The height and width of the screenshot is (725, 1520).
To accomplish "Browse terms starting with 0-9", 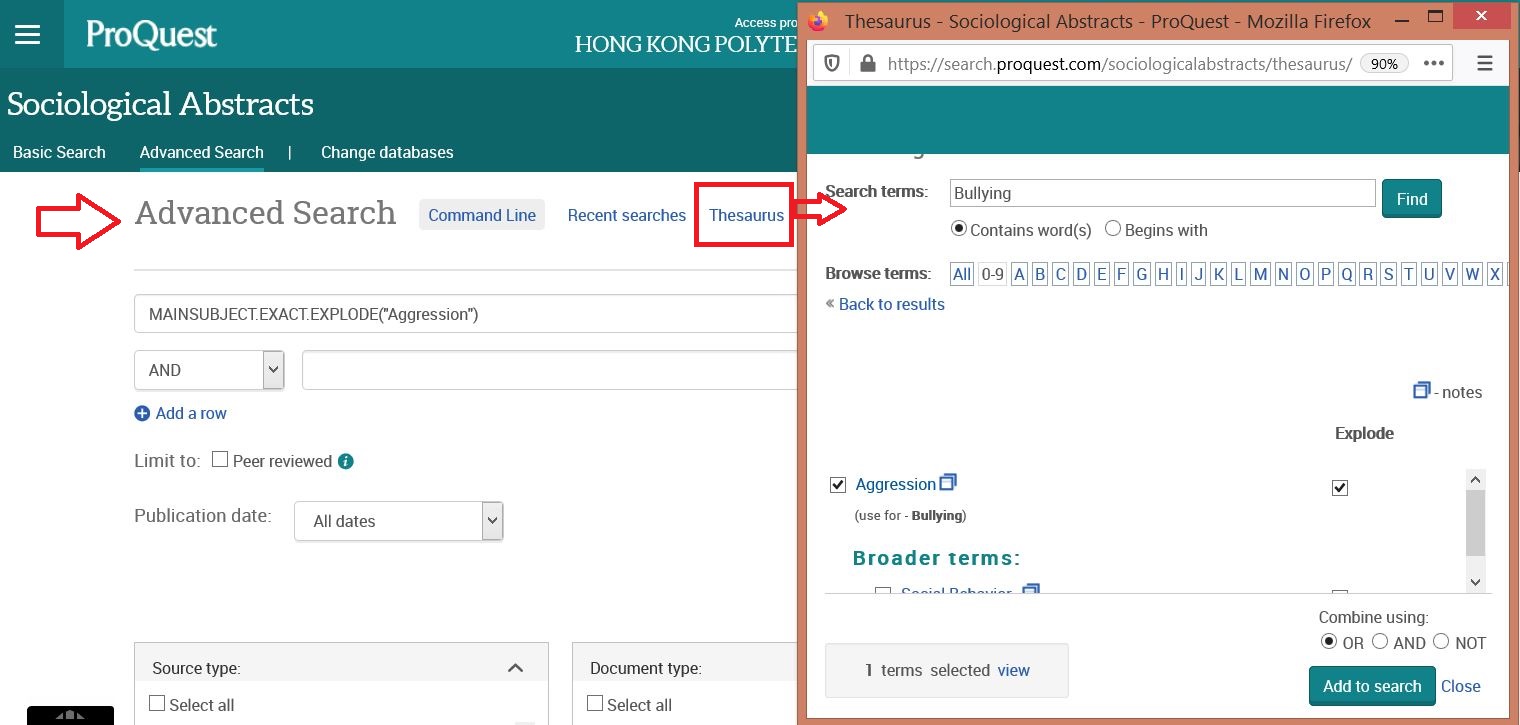I will pyautogui.click(x=992, y=274).
